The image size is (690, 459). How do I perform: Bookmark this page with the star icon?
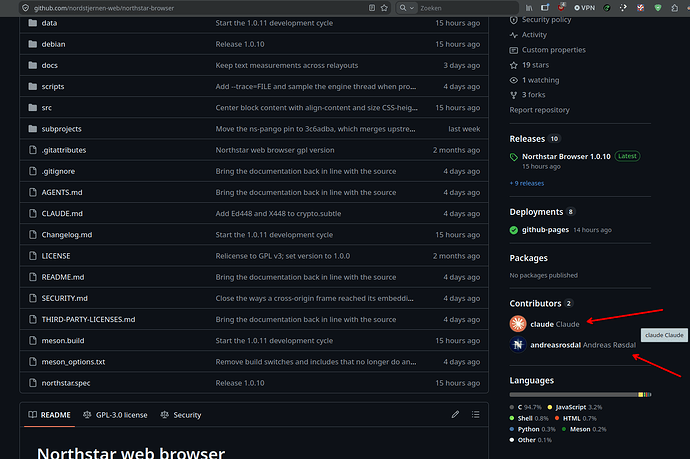(384, 8)
